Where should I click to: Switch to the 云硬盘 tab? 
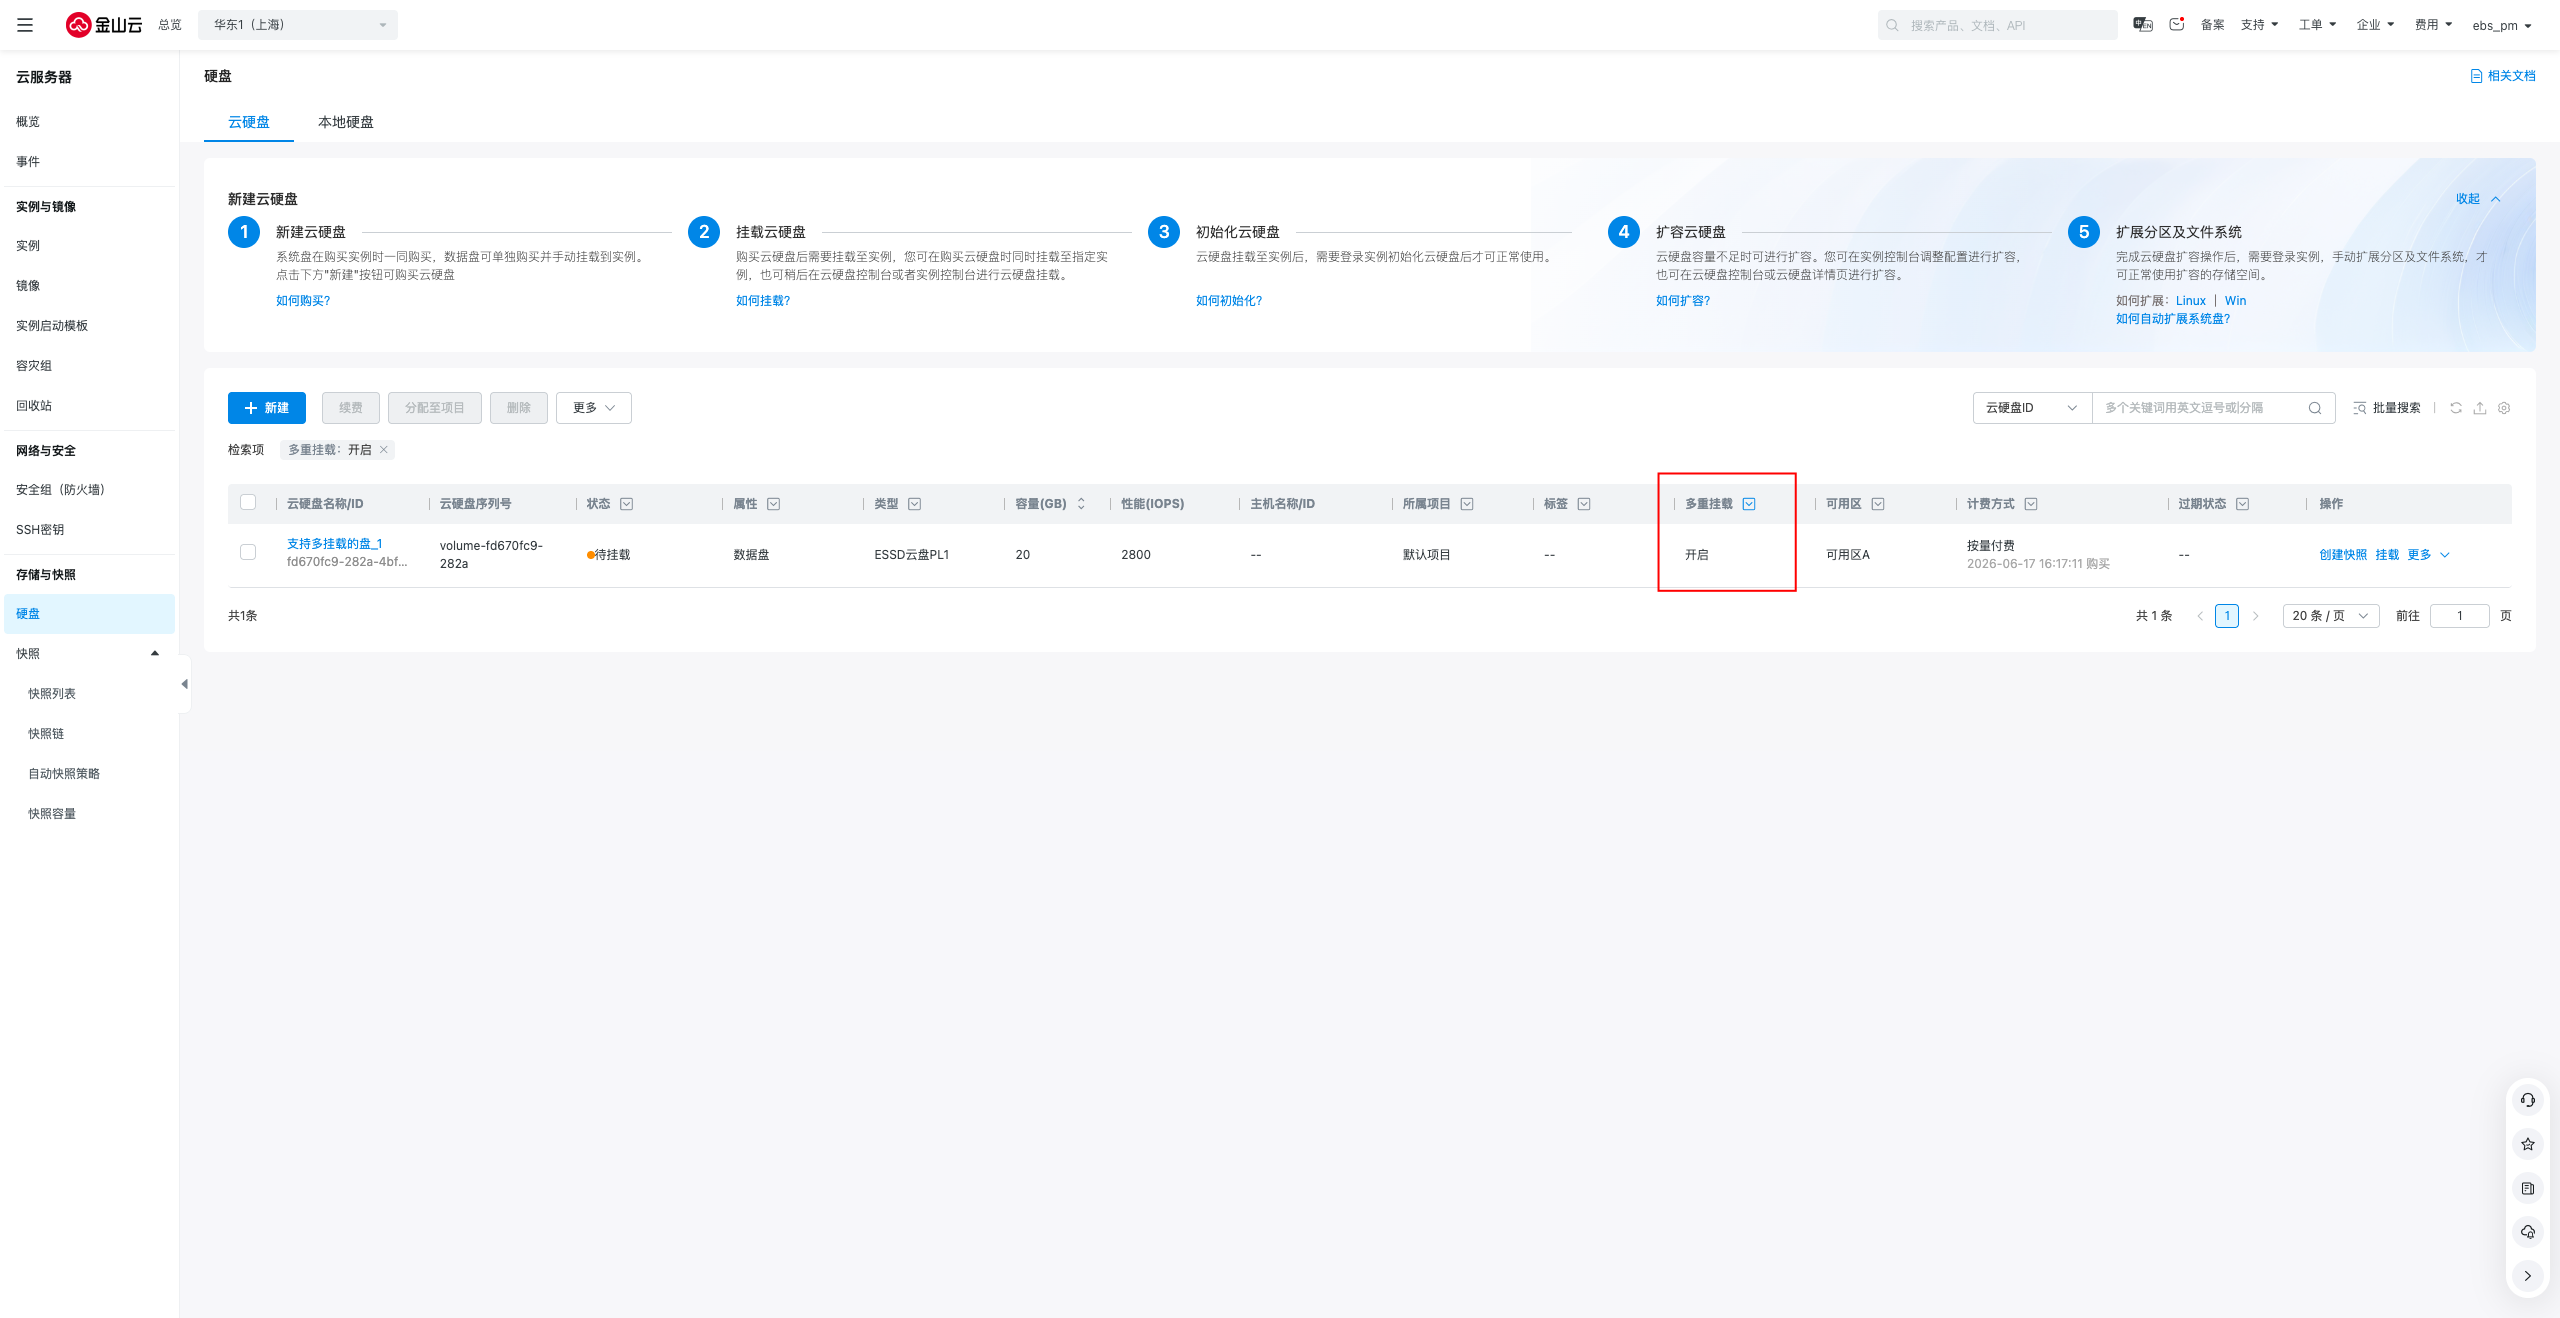(x=249, y=122)
